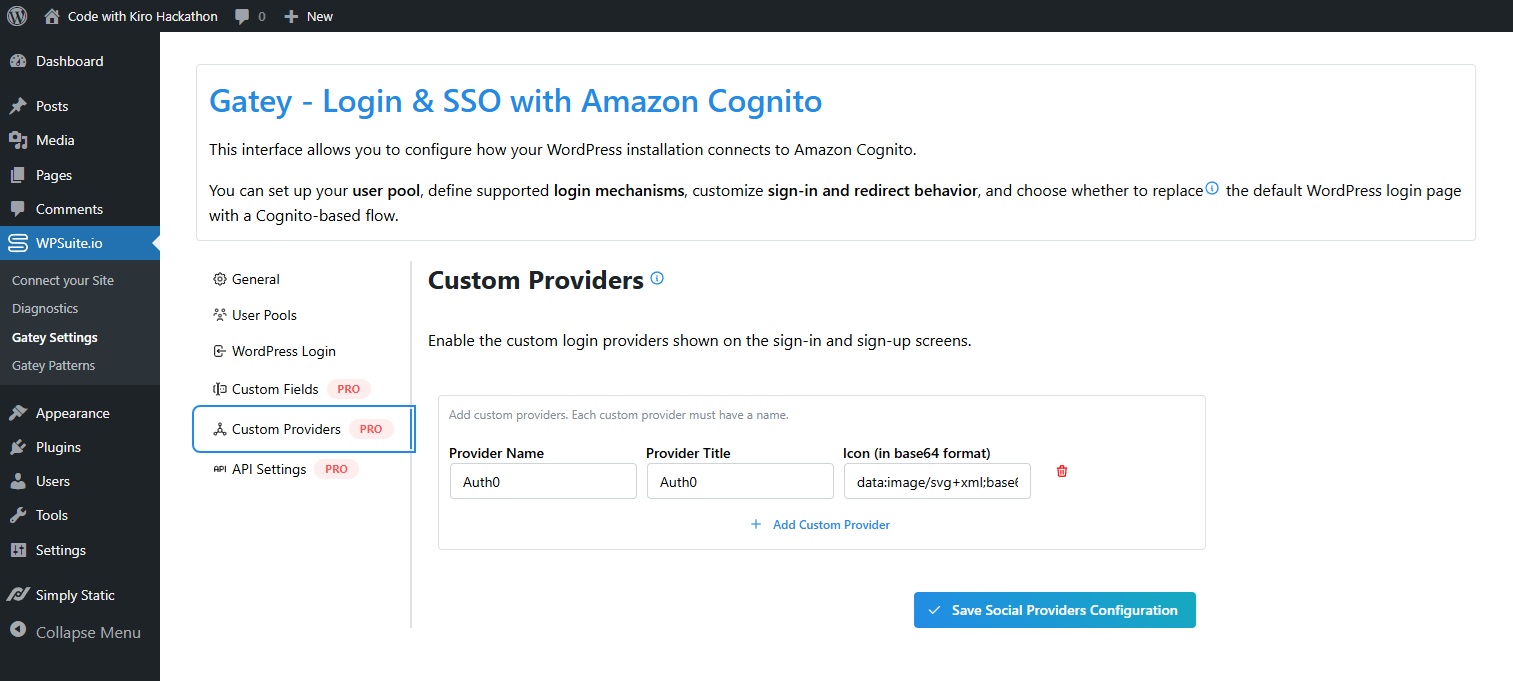1513x681 pixels.
Task: Focus the Provider Name input field
Action: point(542,481)
